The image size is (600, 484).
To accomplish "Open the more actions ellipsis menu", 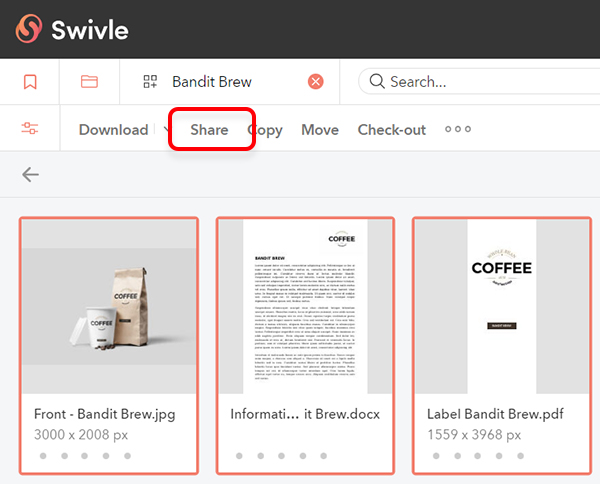I will tap(458, 129).
